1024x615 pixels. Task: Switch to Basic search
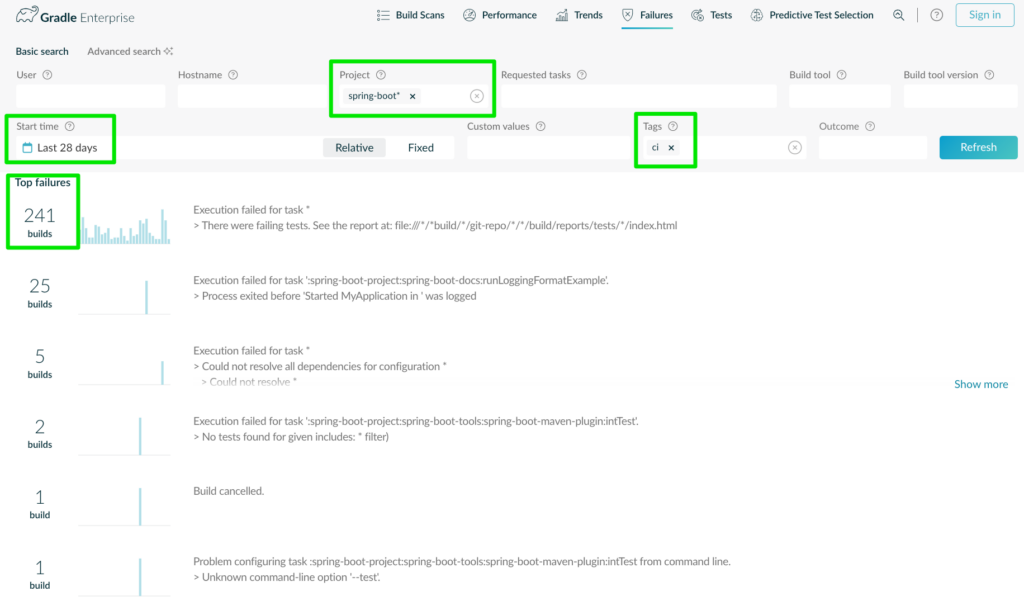pyautogui.click(x=42, y=52)
